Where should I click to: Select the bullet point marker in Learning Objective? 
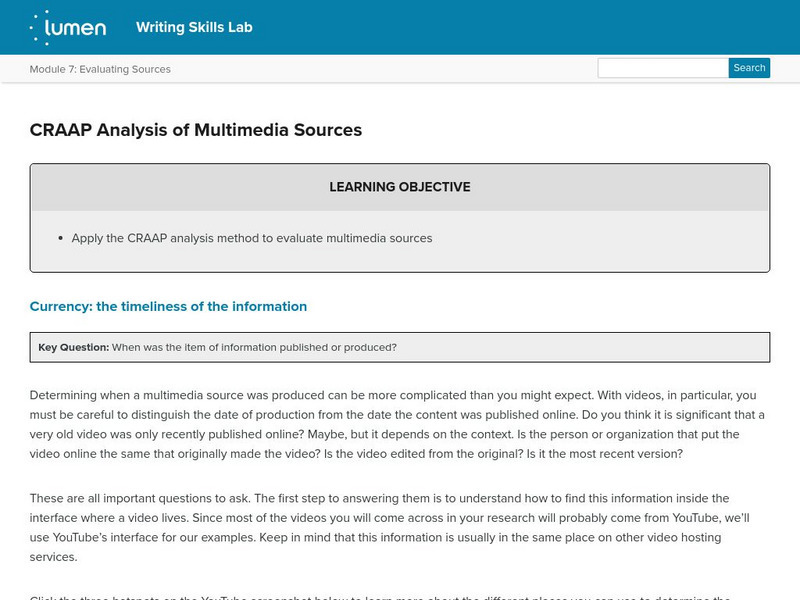pos(61,239)
